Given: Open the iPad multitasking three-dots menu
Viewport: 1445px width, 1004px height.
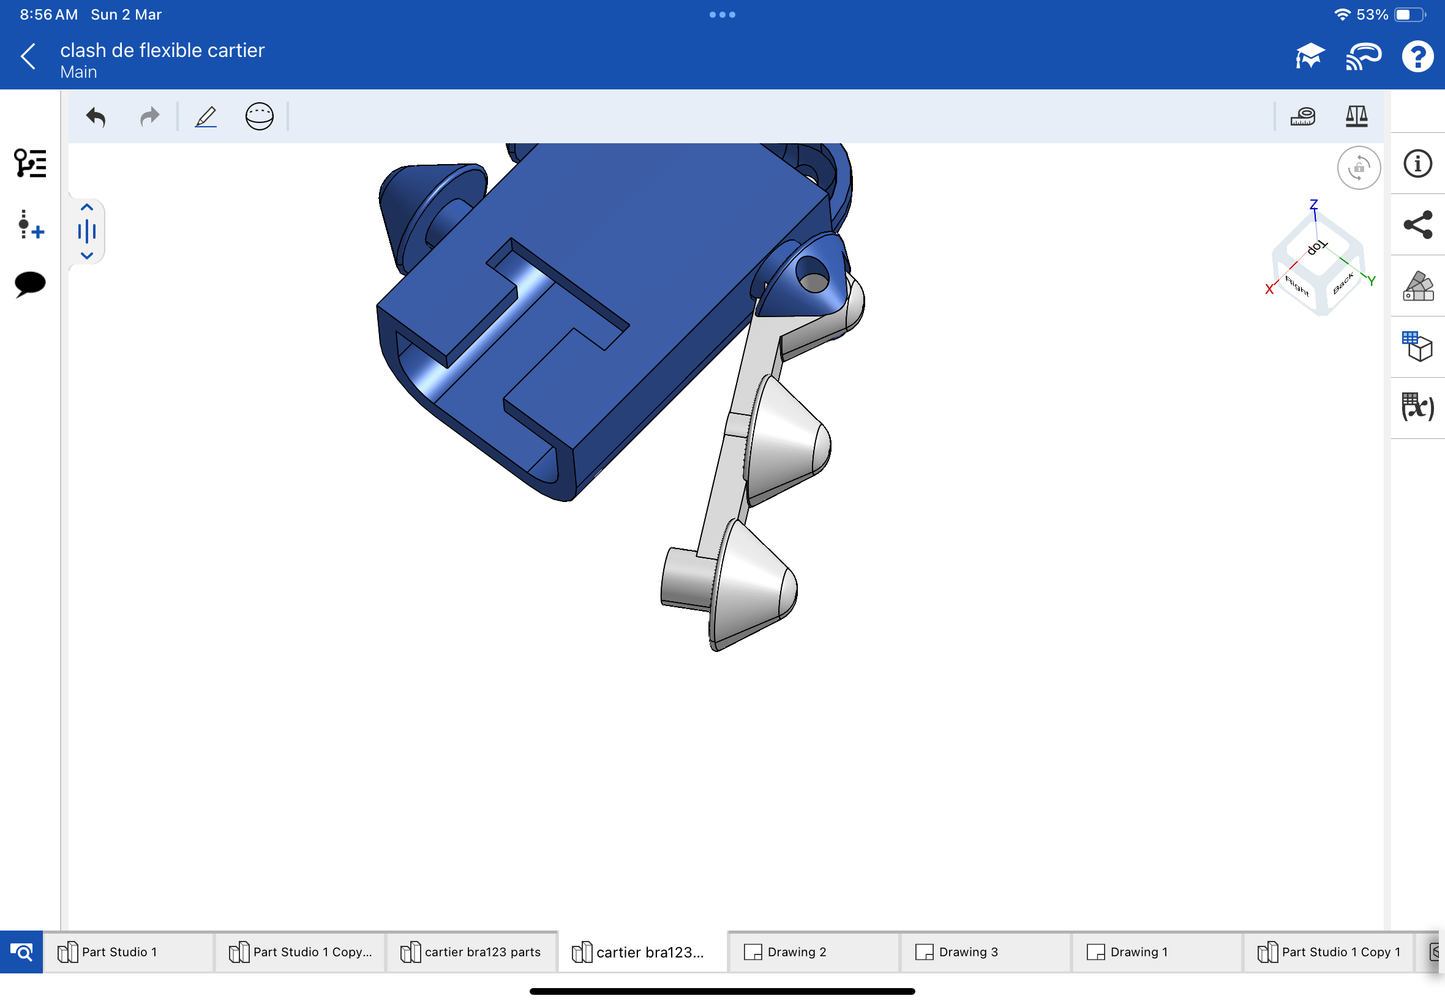Looking at the screenshot, I should [722, 15].
